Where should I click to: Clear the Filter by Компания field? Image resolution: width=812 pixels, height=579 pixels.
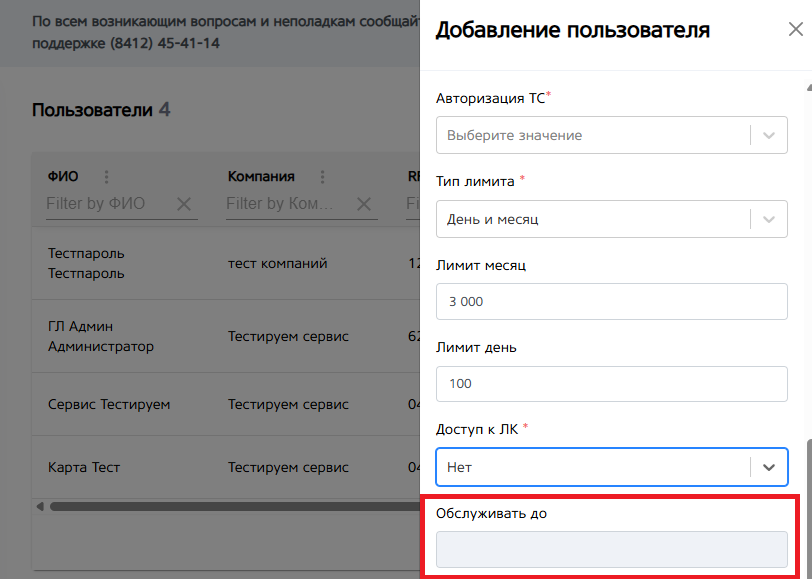pyautogui.click(x=364, y=204)
